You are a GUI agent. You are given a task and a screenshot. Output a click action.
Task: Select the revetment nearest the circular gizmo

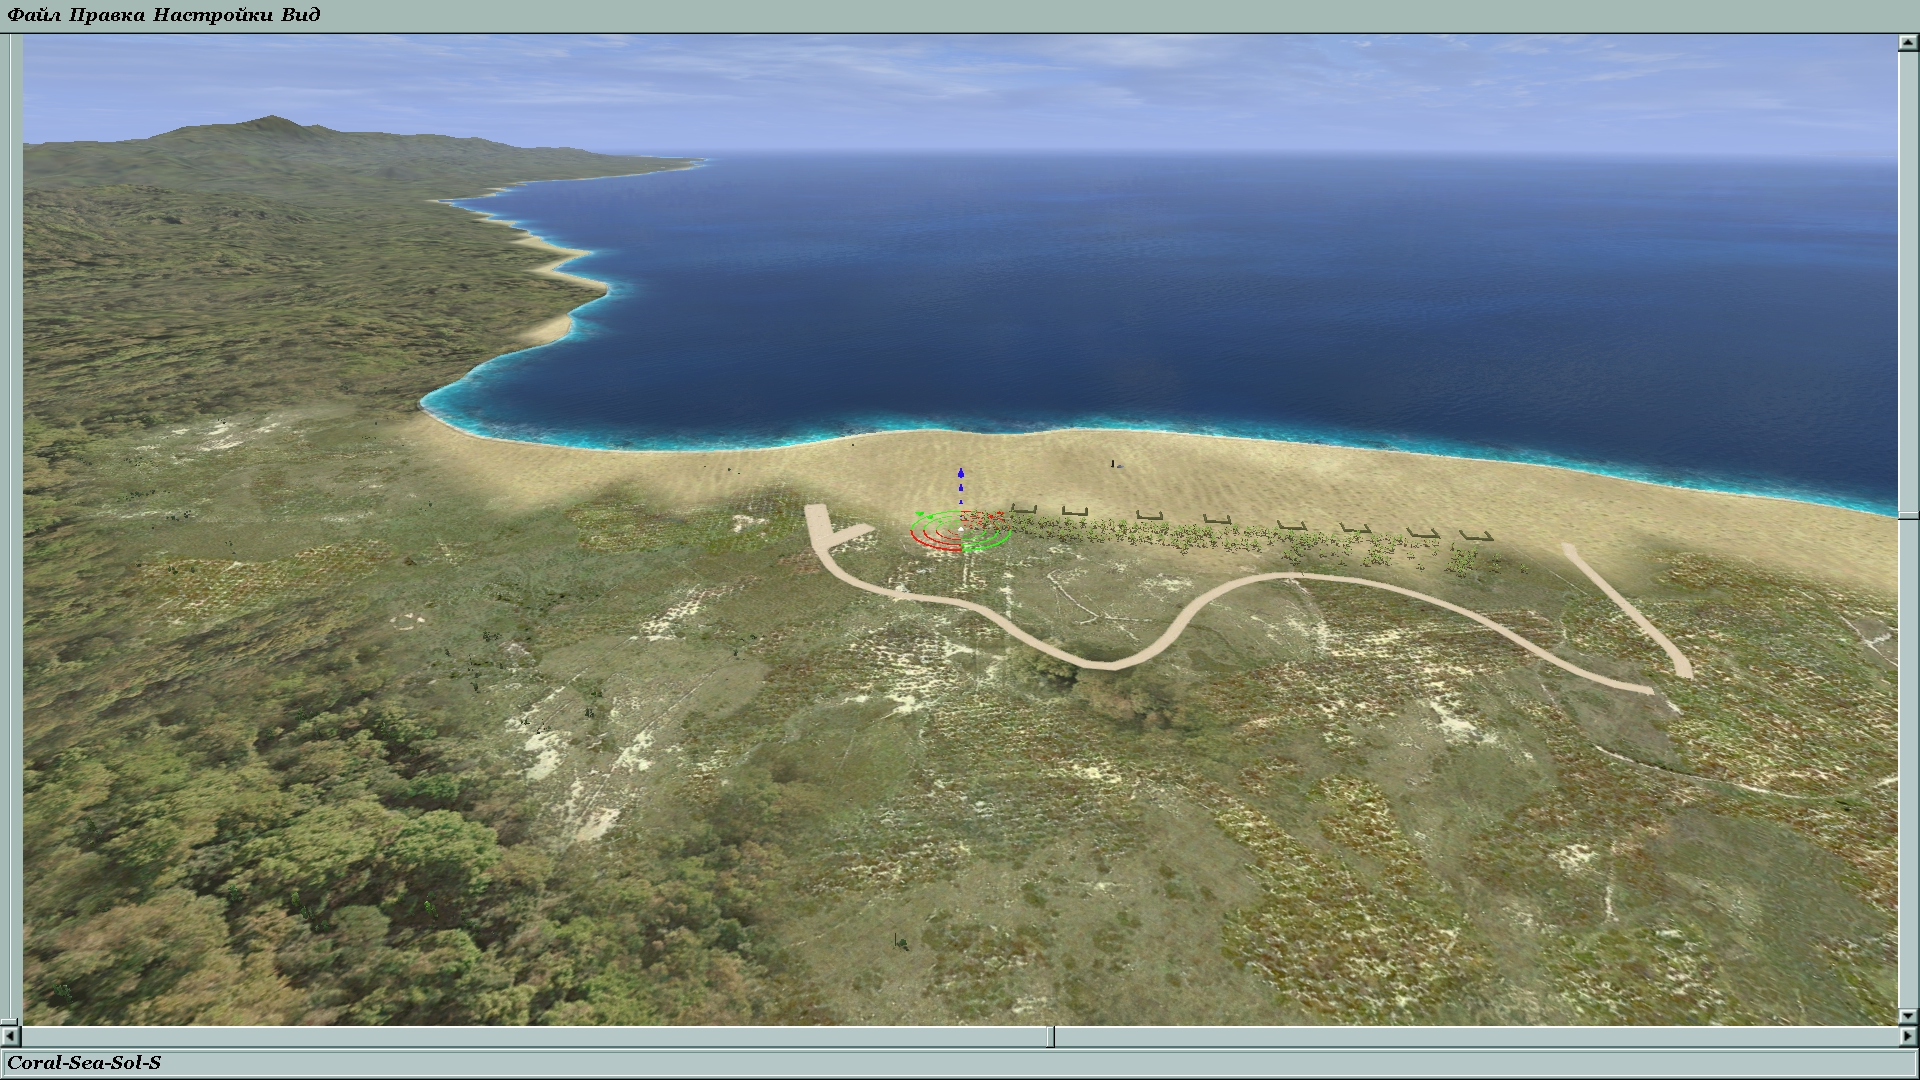tap(1022, 509)
